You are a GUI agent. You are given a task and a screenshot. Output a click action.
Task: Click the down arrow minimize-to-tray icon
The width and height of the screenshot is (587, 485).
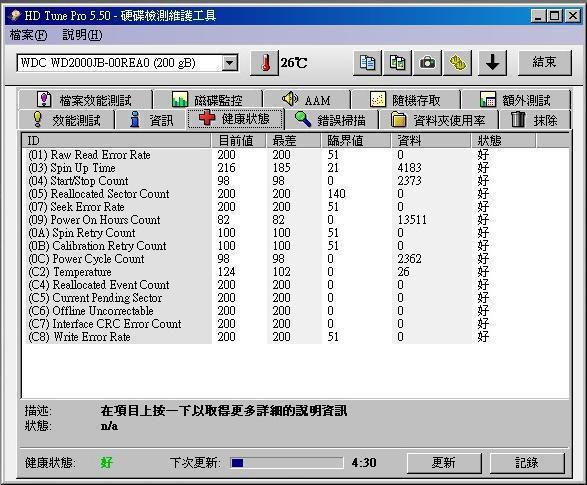pyautogui.click(x=493, y=63)
